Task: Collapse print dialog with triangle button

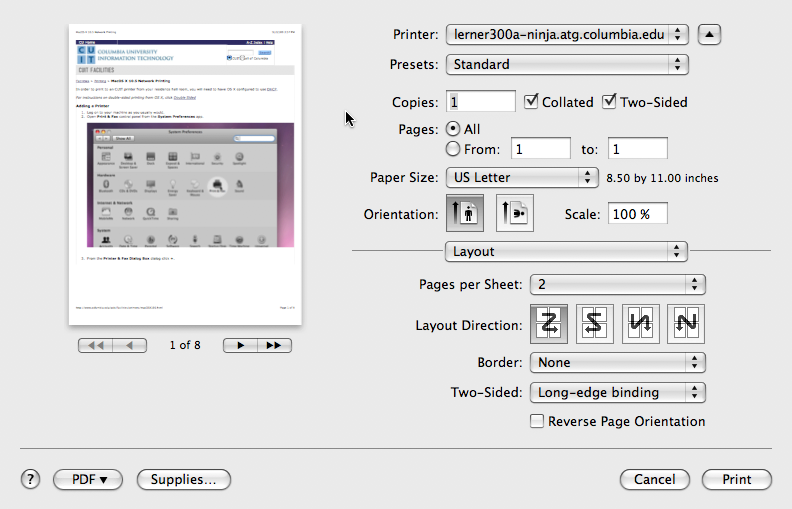Action: [x=709, y=34]
